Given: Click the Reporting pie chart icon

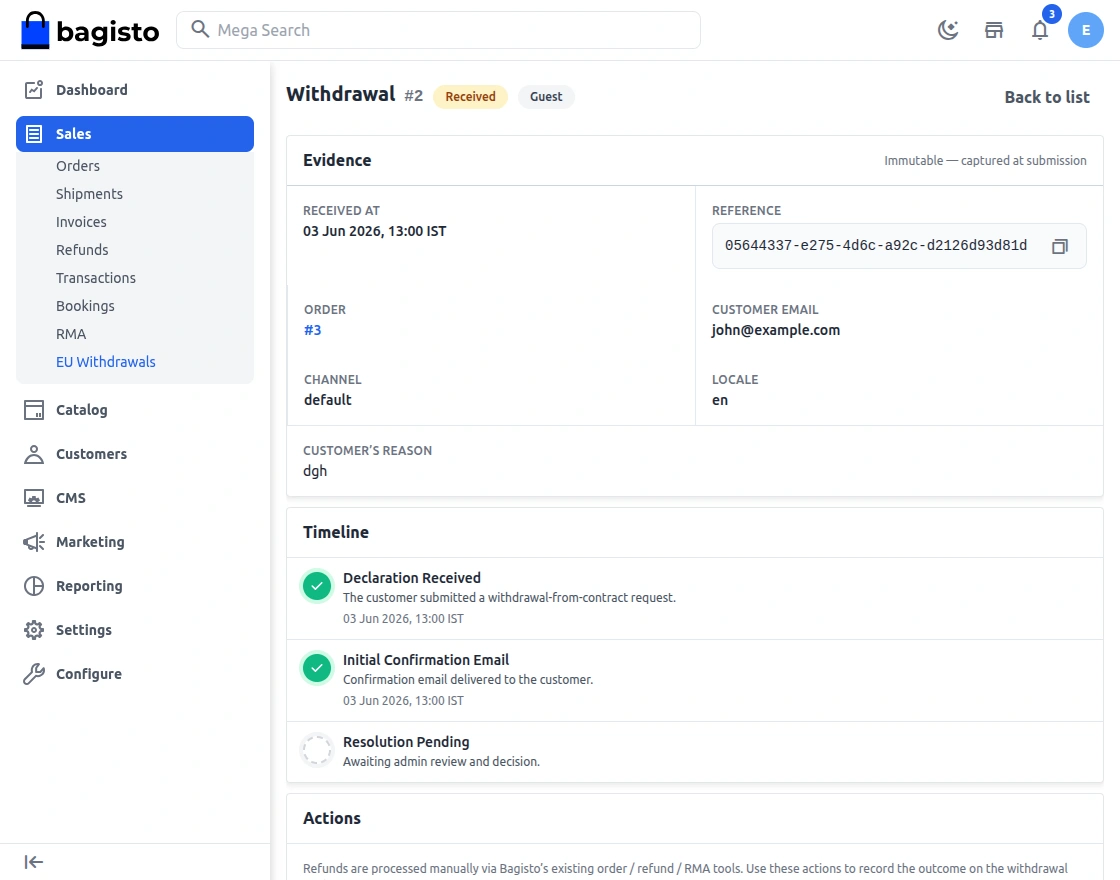Looking at the screenshot, I should 34,586.
